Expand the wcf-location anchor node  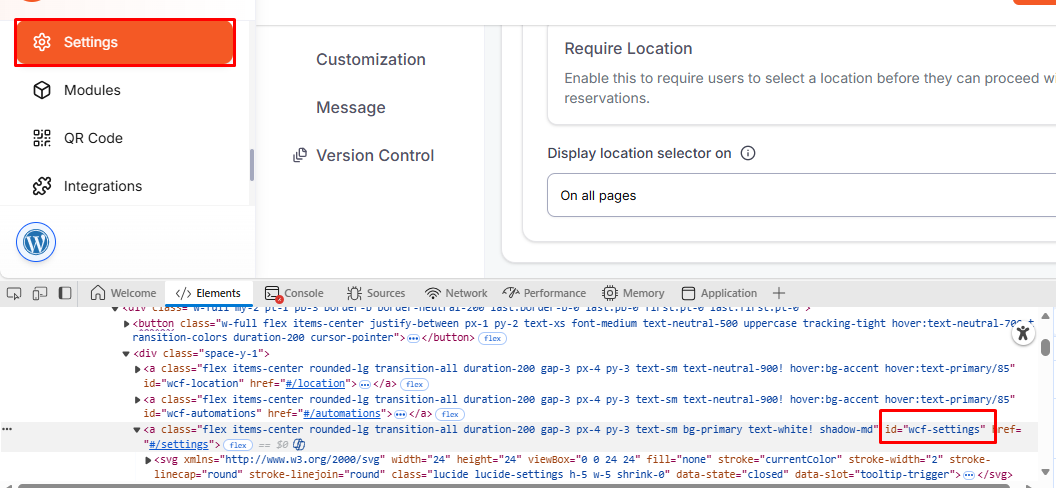pos(138,369)
